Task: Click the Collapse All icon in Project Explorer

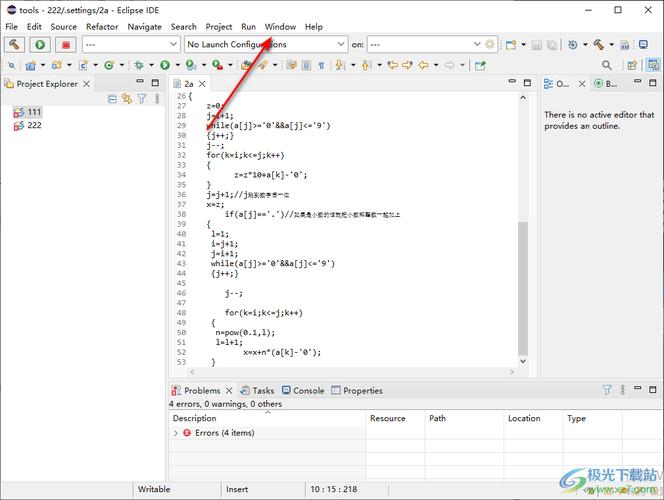Action: (x=112, y=99)
